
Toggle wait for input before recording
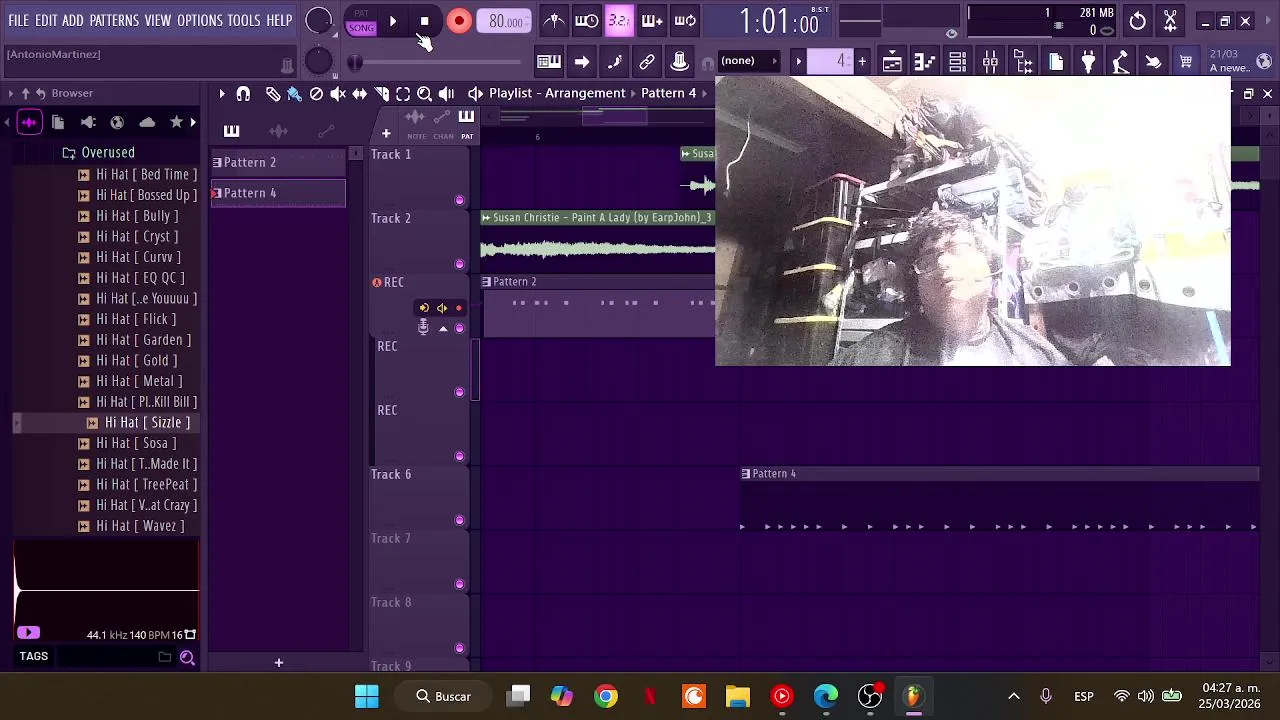[x=587, y=21]
